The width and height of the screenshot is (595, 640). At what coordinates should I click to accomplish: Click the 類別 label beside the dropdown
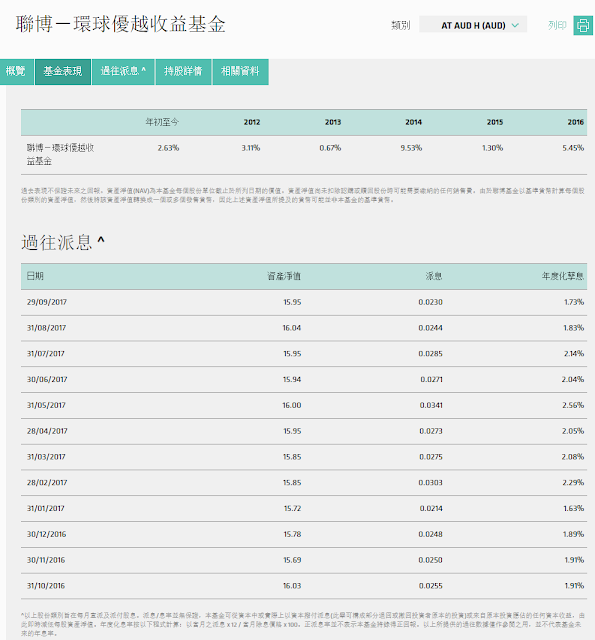(401, 25)
